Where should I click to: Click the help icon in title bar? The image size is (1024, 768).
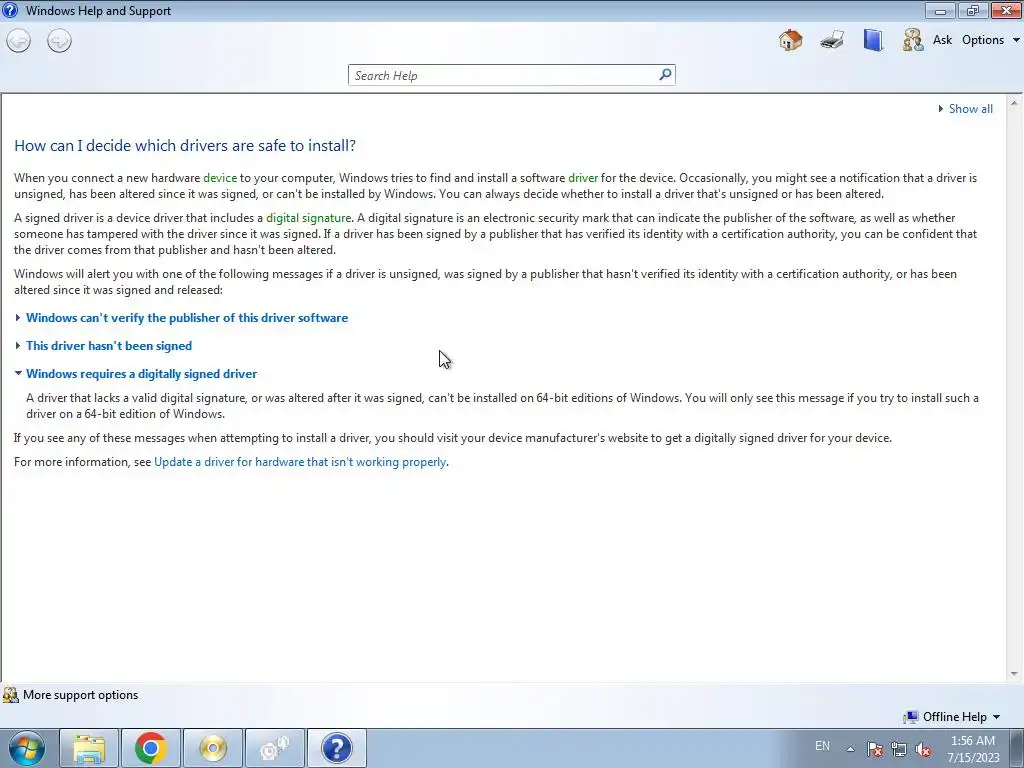(10, 10)
